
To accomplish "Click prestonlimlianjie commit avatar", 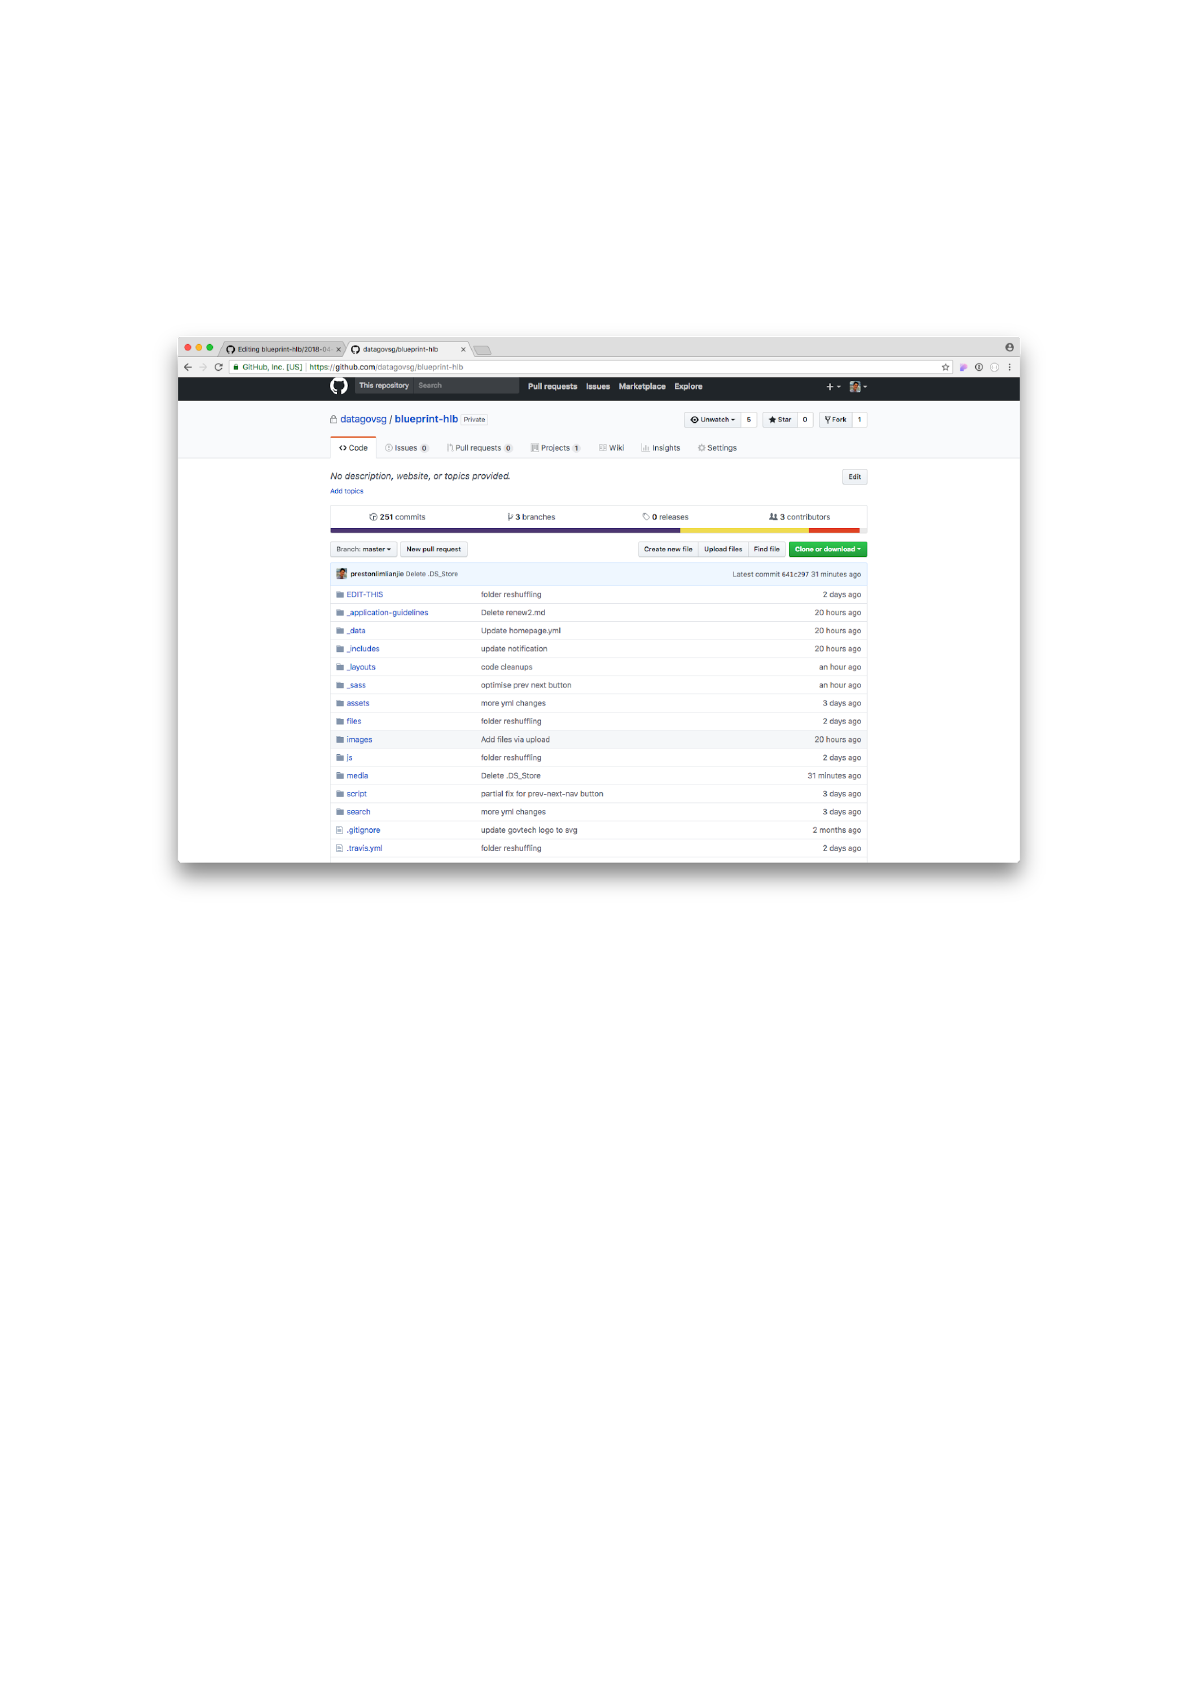I will (x=342, y=574).
